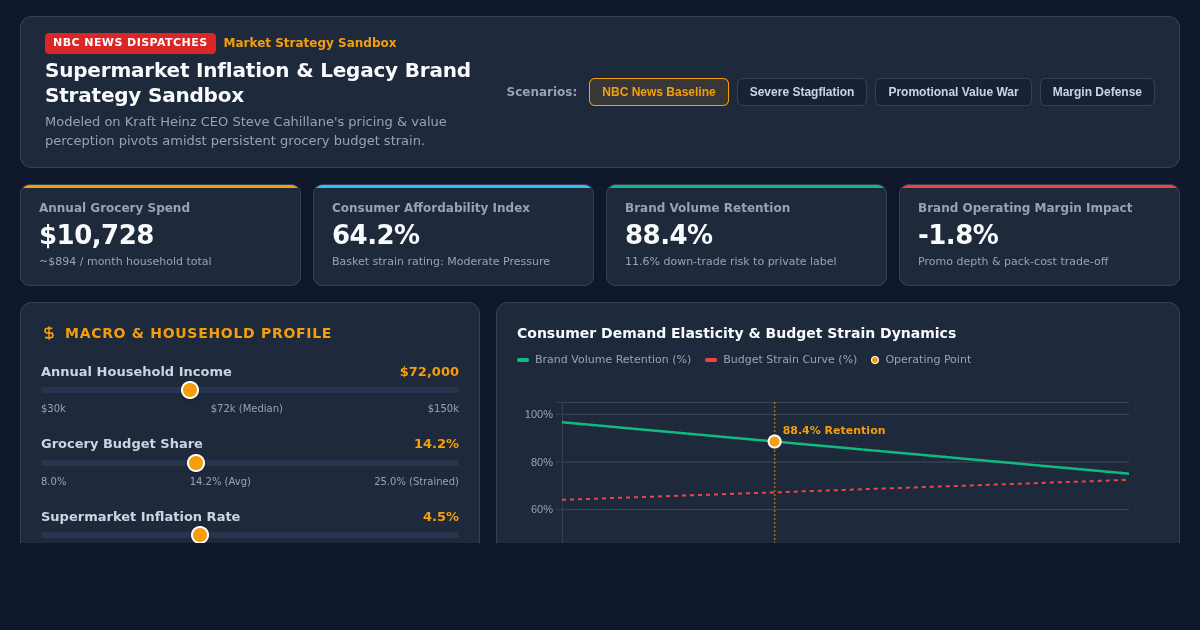Click the 100% y-axis label
The height and width of the screenshot is (630, 1200).
[539, 414]
